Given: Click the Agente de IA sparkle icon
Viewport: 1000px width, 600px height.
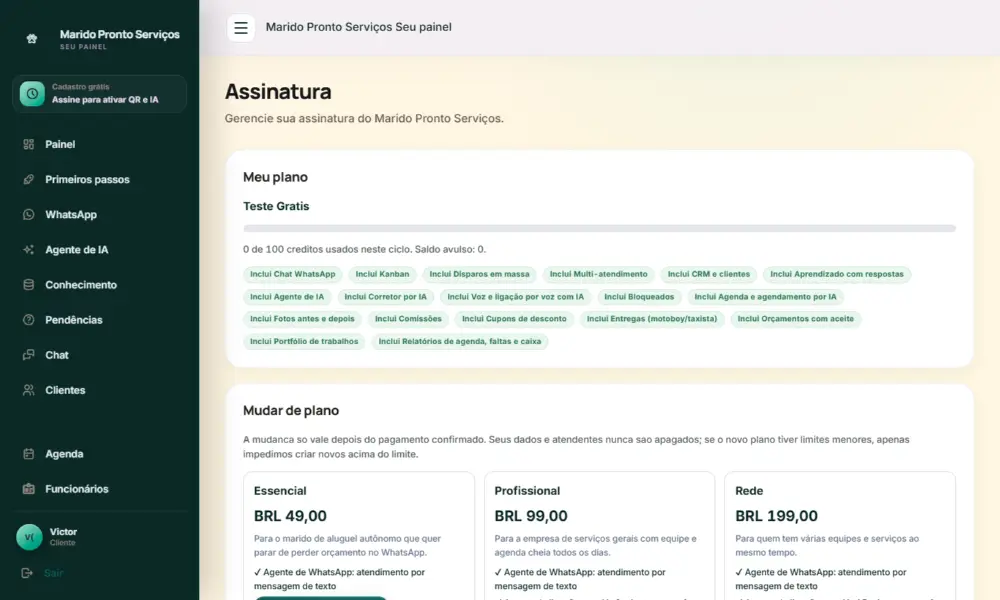Looking at the screenshot, I should pos(29,249).
